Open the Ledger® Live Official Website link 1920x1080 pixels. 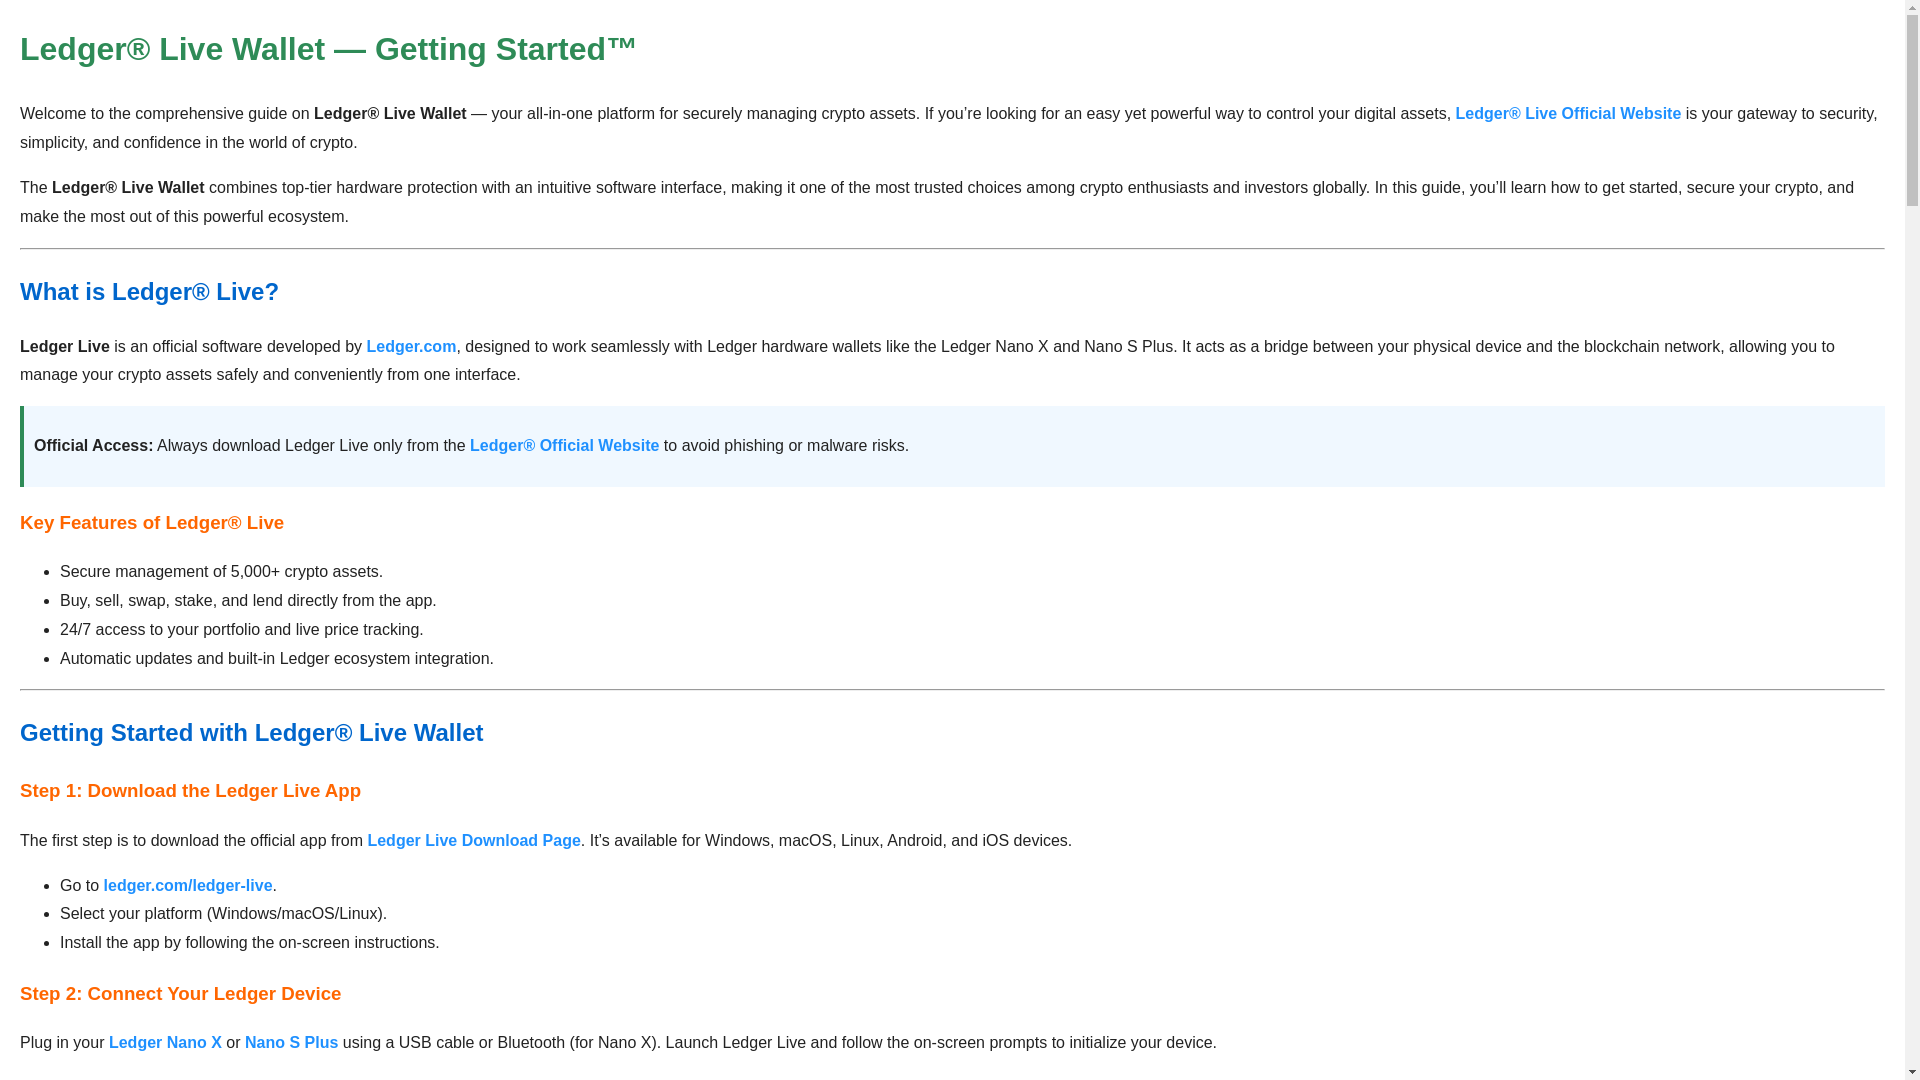tap(1567, 114)
